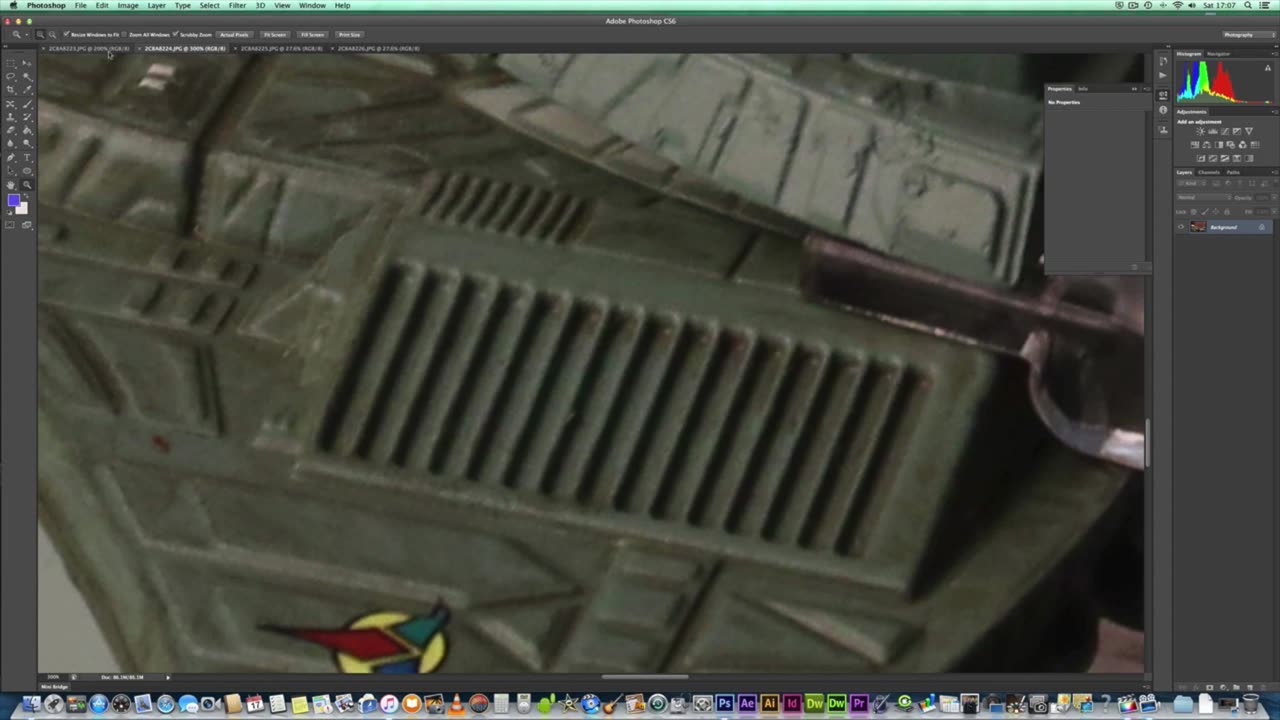The height and width of the screenshot is (720, 1280).
Task: Add a Levels adjustment
Action: click(x=1213, y=131)
